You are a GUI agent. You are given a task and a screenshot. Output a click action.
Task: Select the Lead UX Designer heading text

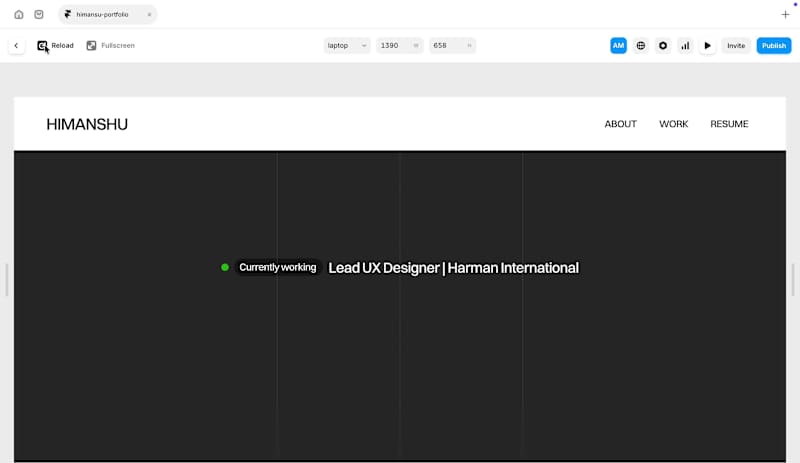tap(453, 268)
